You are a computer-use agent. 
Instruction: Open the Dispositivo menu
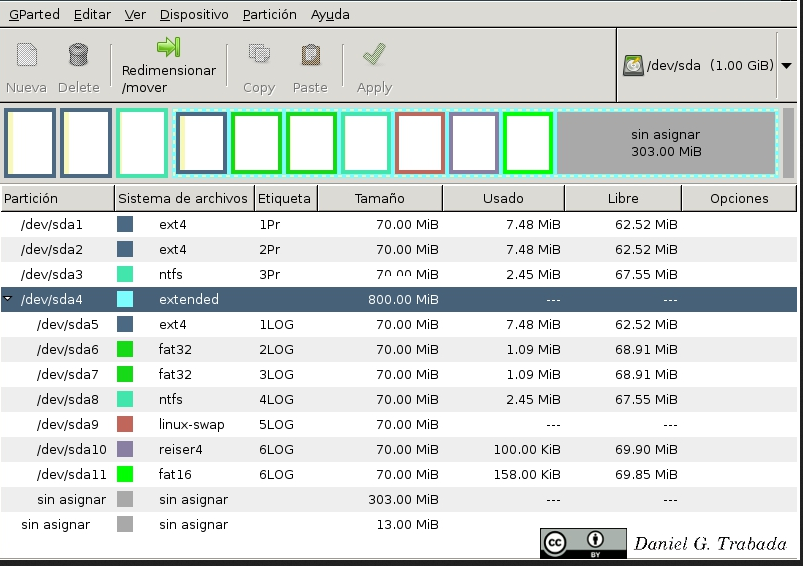pyautogui.click(x=194, y=14)
